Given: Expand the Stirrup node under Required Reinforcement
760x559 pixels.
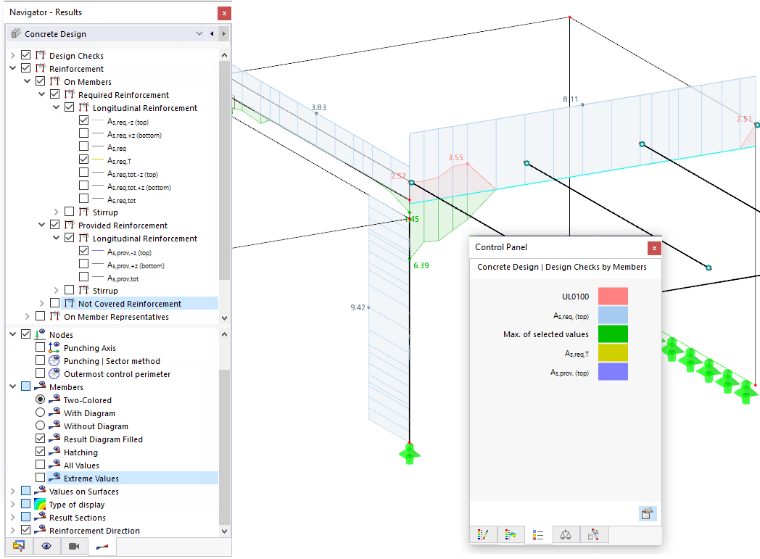Looking at the screenshot, I should [x=56, y=212].
